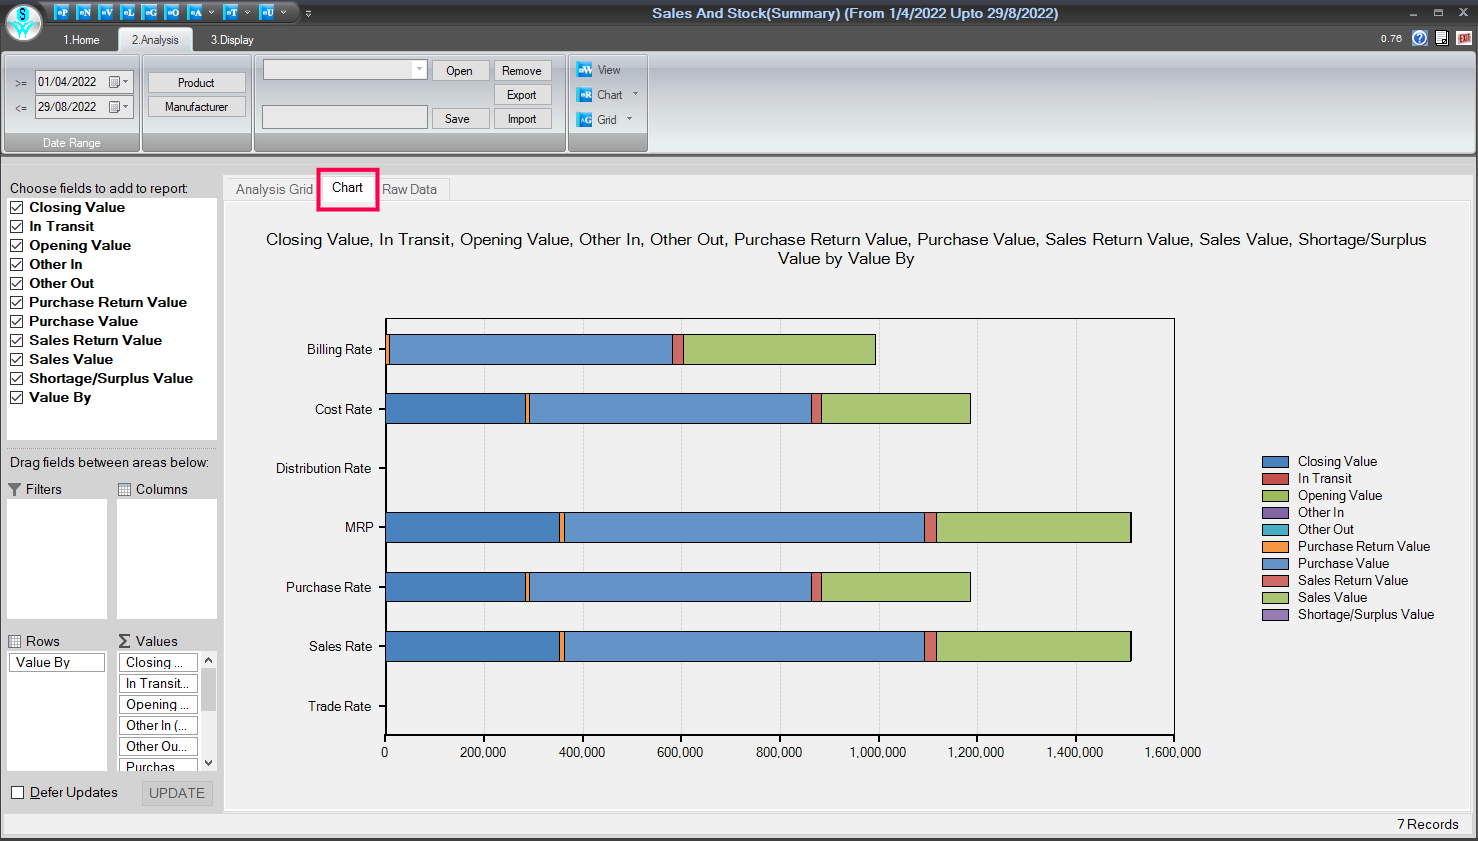Uncheck the Sales Value field
Viewport: 1478px width, 841px height.
[17, 359]
